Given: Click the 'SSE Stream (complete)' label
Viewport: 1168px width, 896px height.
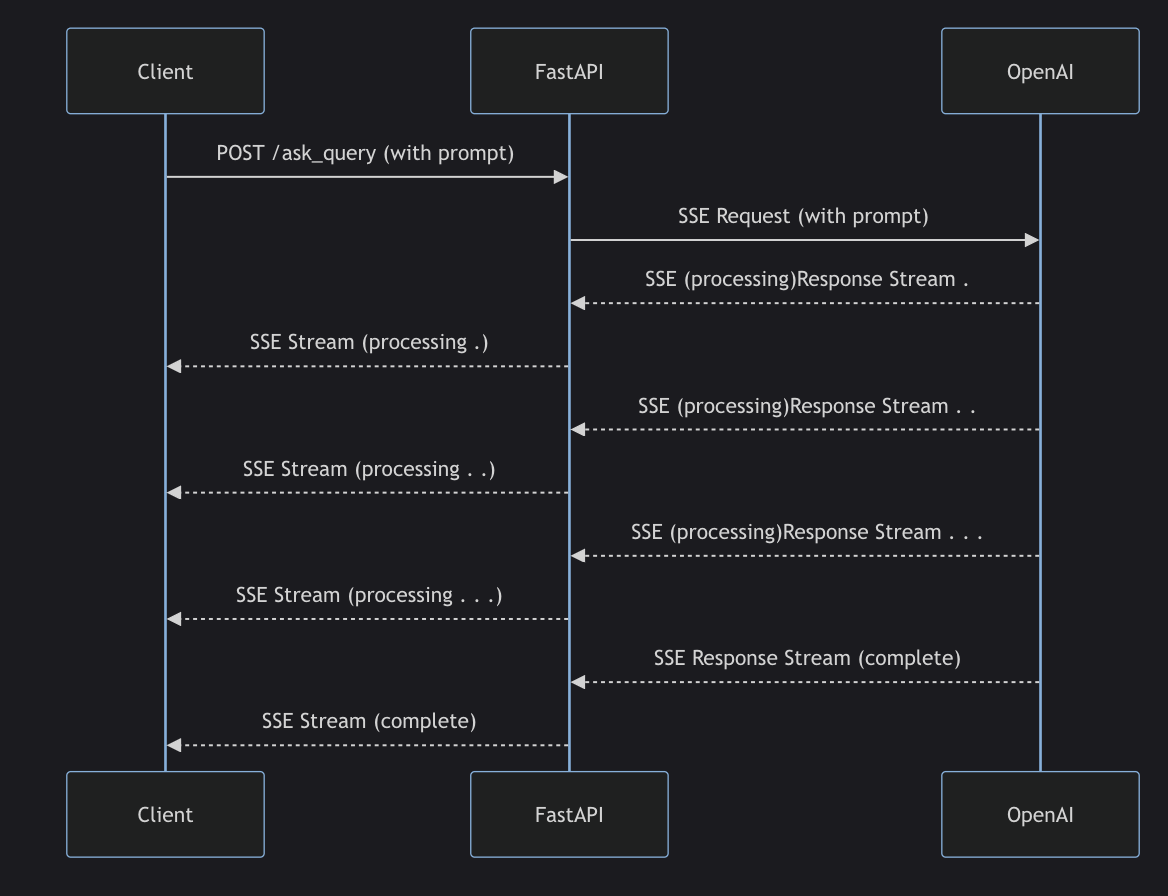Looking at the screenshot, I should pos(369,721).
